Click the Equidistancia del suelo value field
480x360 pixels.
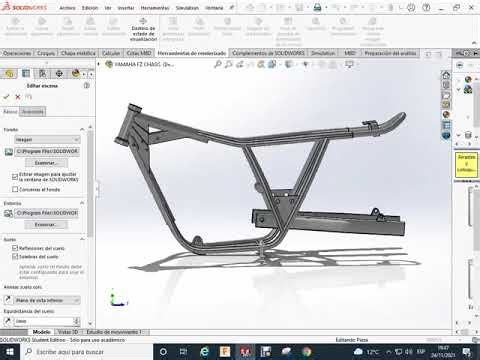(44, 321)
